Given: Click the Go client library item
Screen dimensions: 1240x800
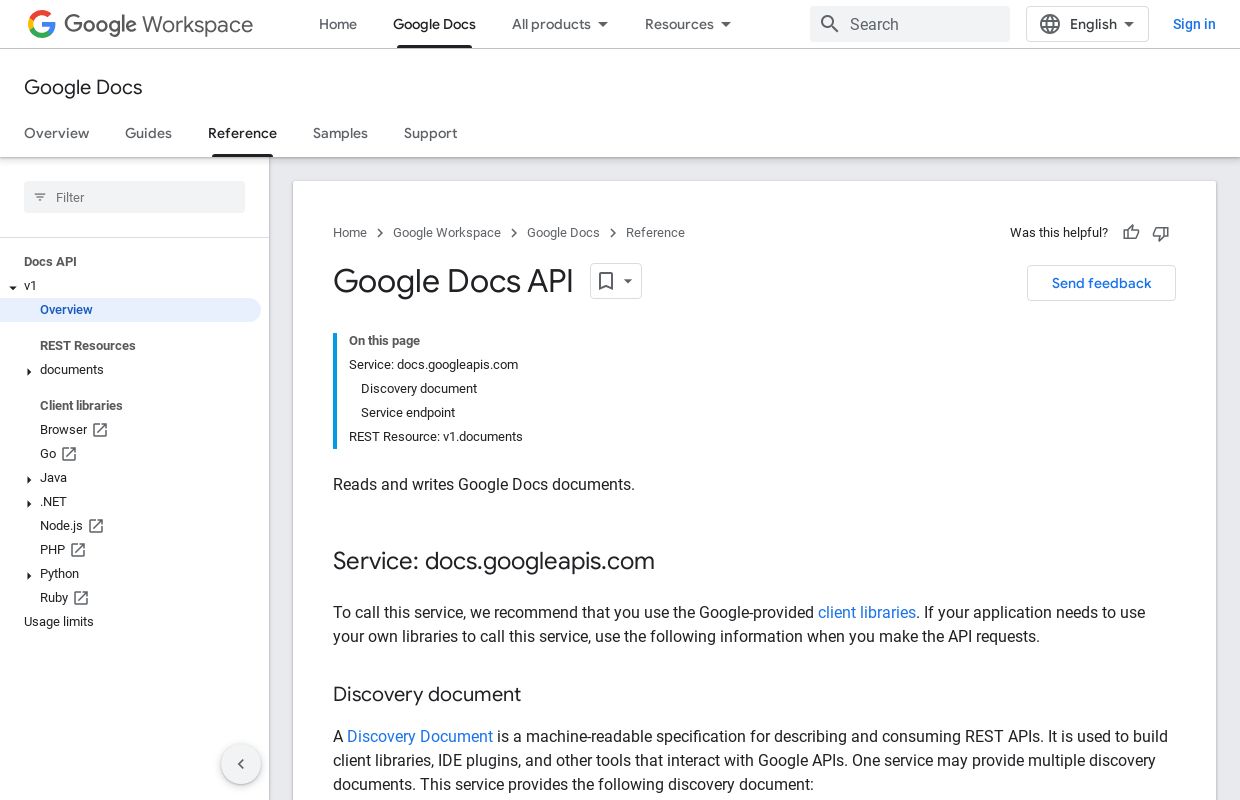Looking at the screenshot, I should [48, 454].
